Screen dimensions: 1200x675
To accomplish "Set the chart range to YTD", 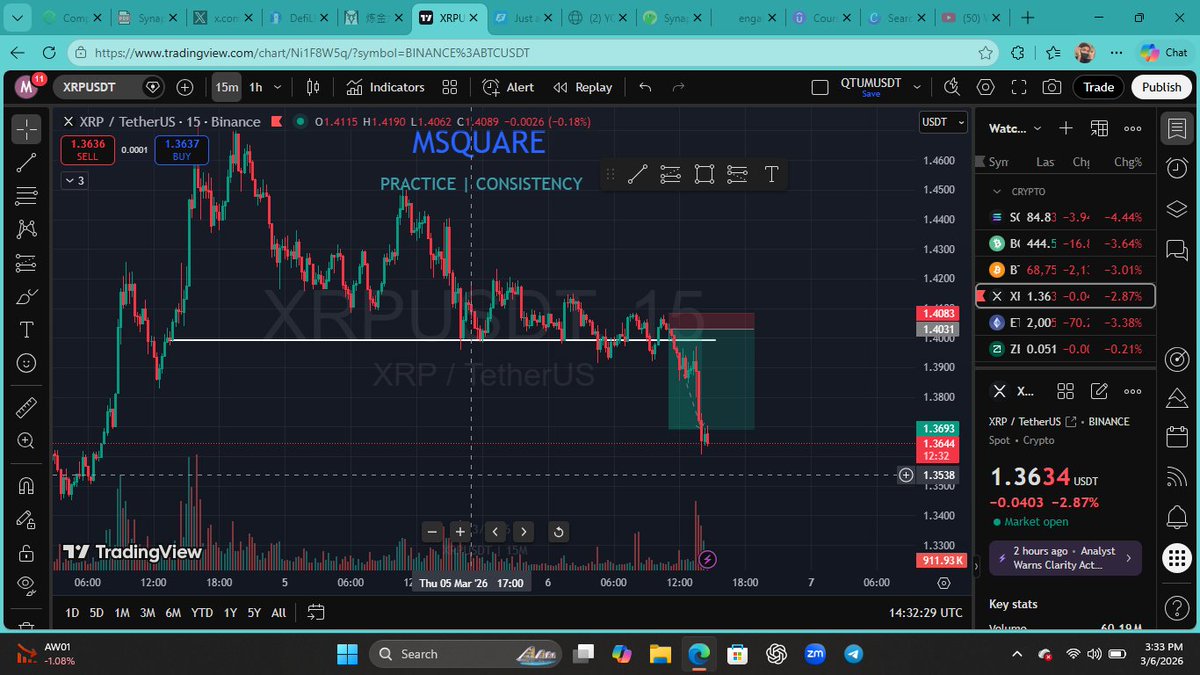I will pyautogui.click(x=202, y=612).
